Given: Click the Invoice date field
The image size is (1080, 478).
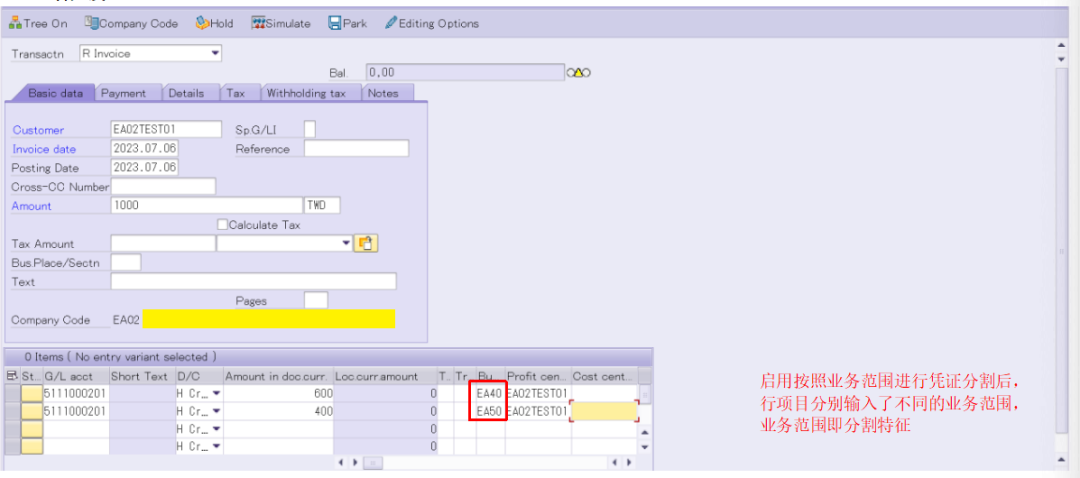Looking at the screenshot, I should coord(145,149).
